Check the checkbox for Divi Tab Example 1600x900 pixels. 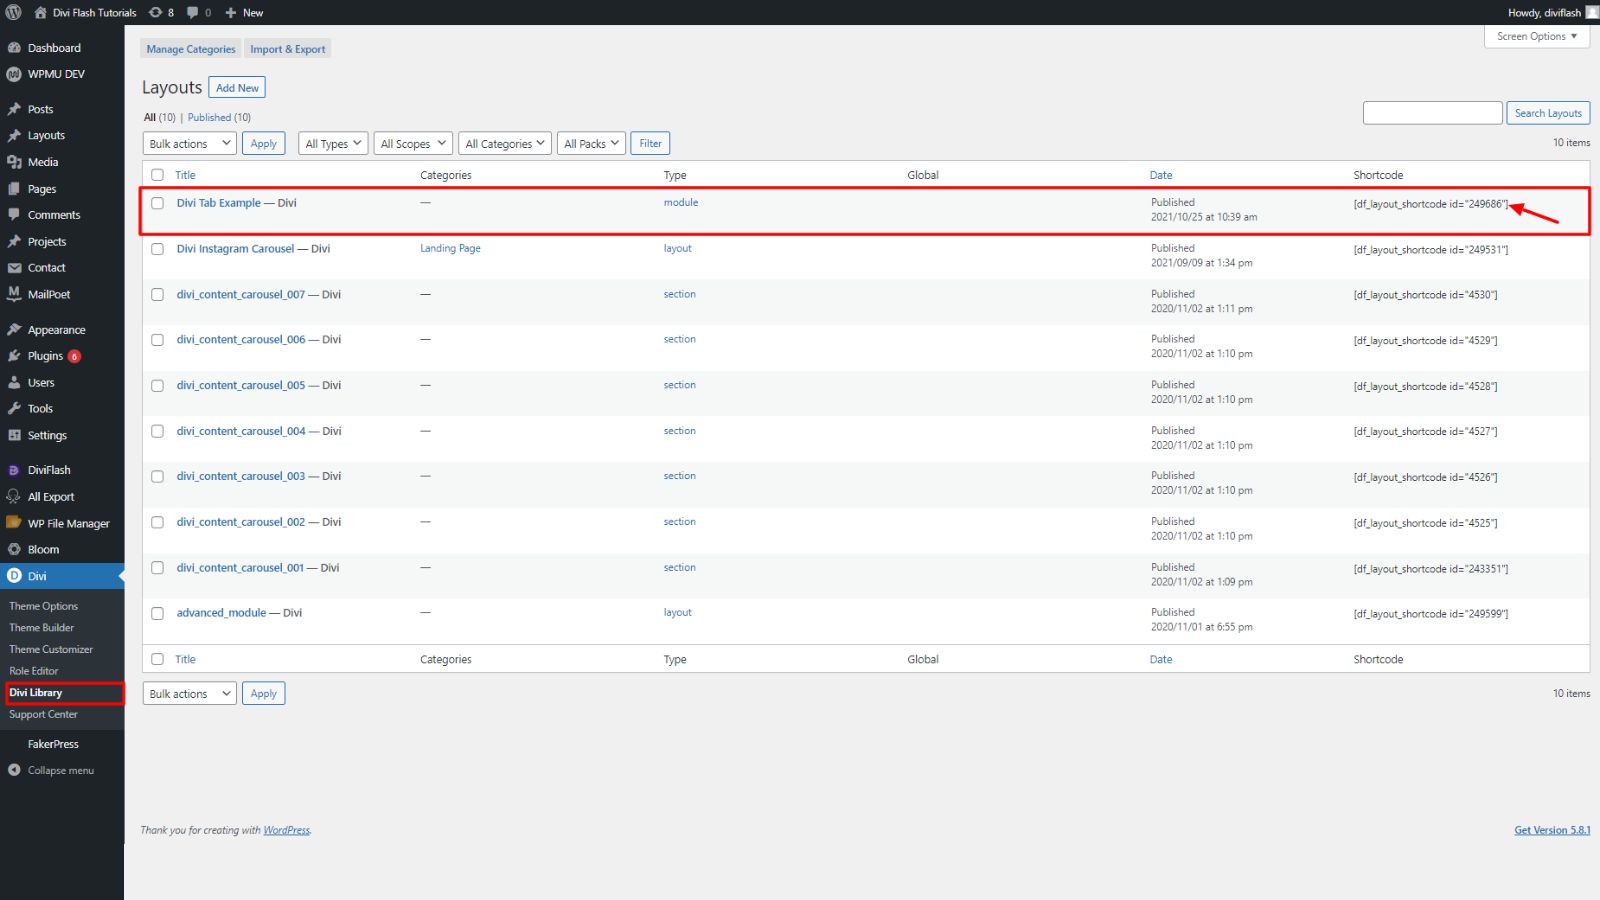click(x=157, y=202)
